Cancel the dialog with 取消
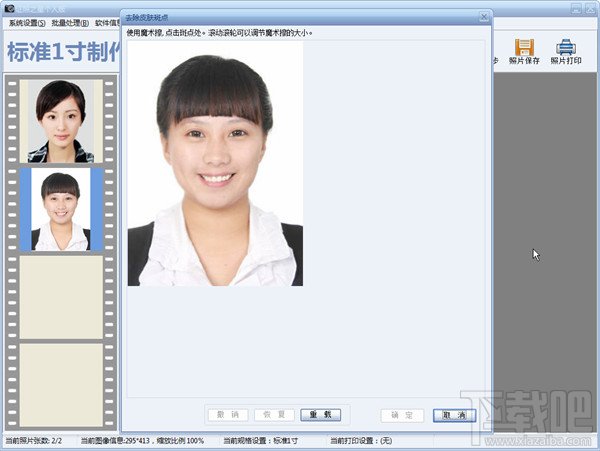The image size is (600, 451). pos(454,415)
